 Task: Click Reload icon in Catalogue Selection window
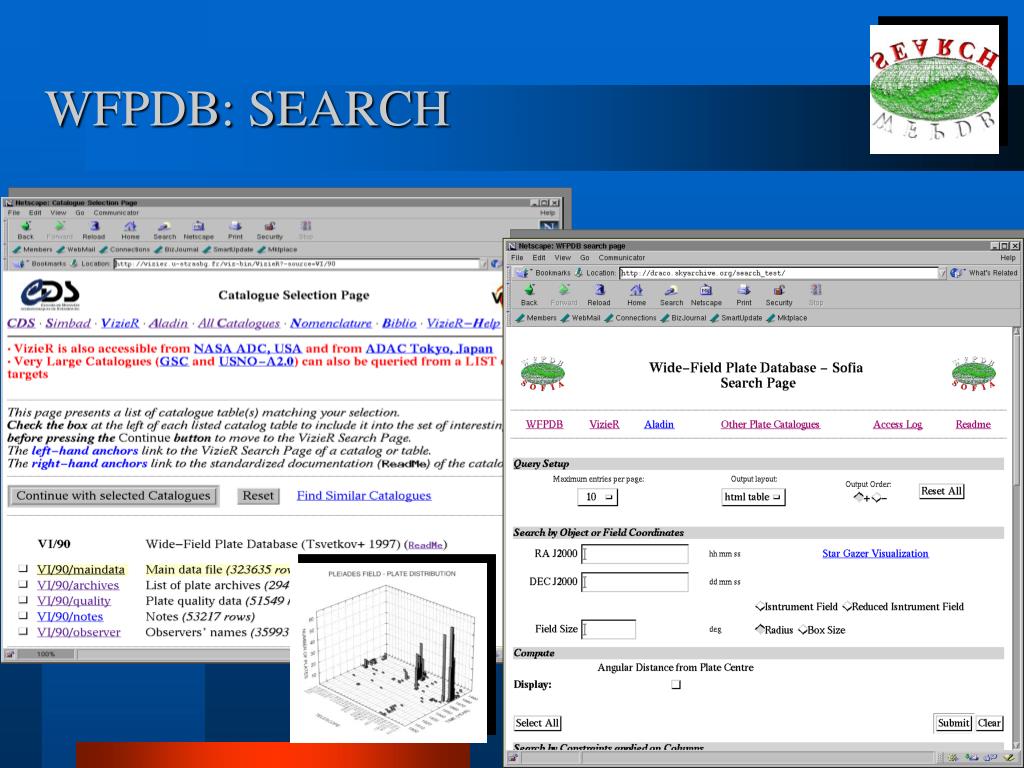(93, 230)
